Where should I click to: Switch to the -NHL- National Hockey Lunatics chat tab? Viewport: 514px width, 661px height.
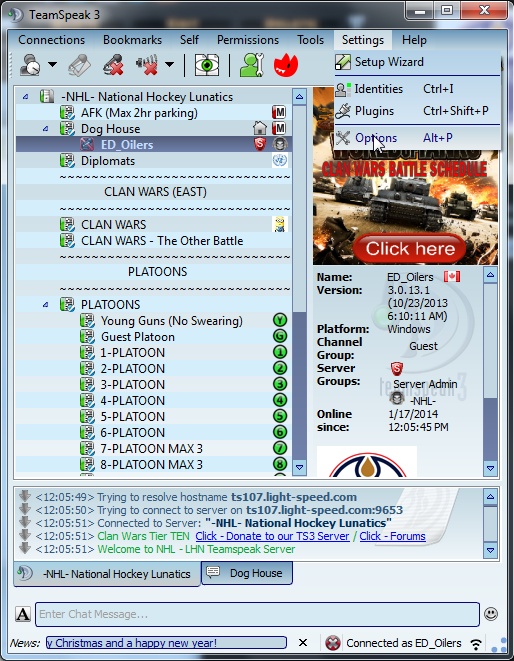(107, 574)
